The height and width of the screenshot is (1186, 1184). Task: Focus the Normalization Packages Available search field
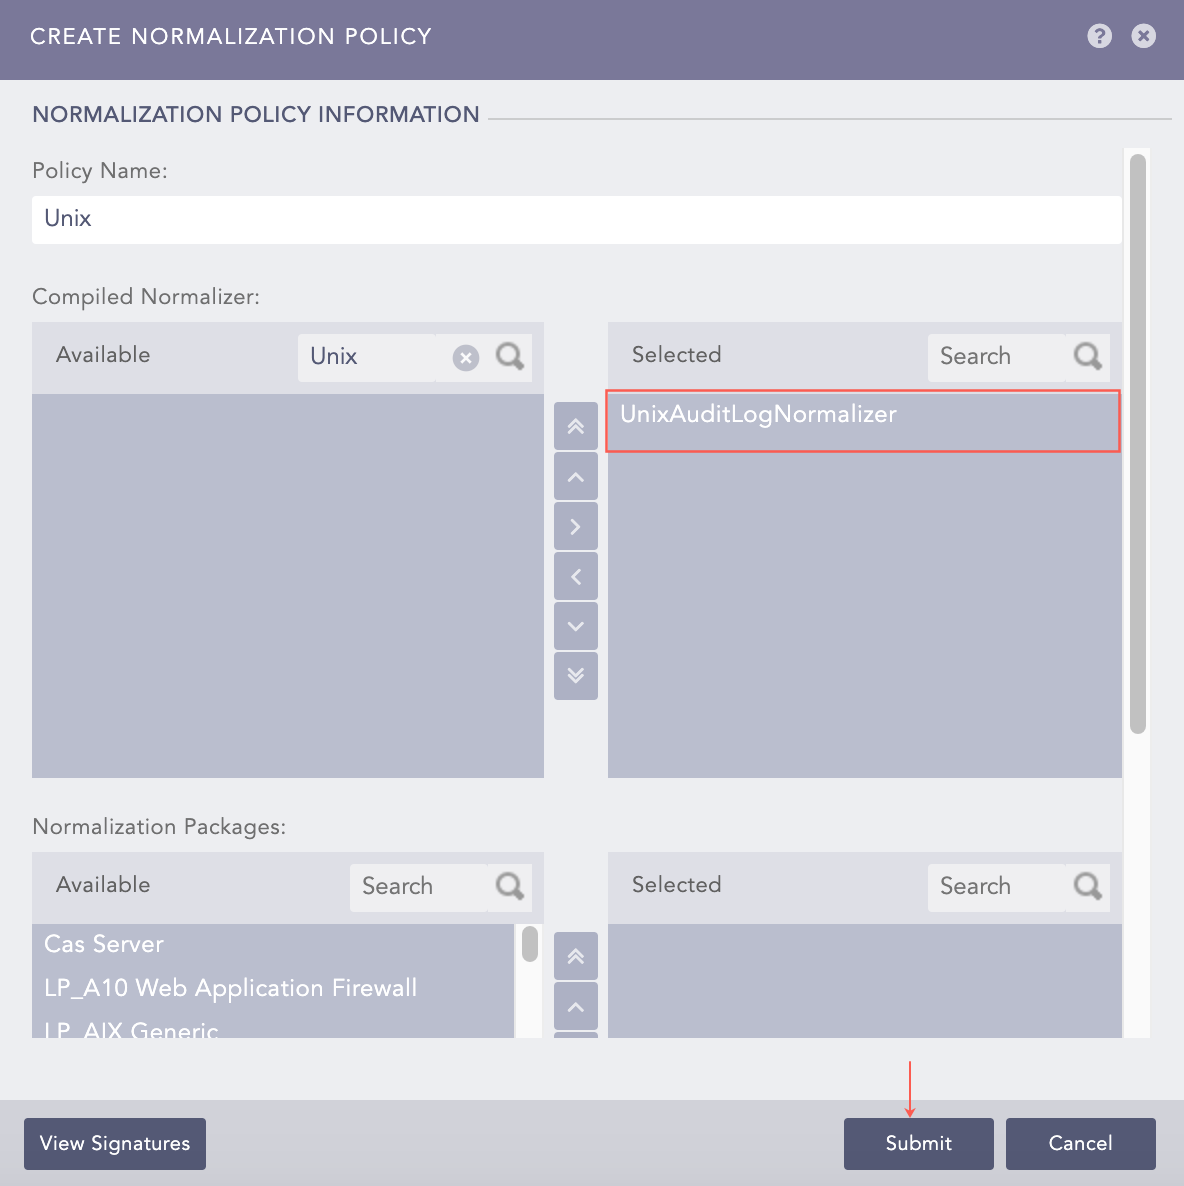coord(418,887)
